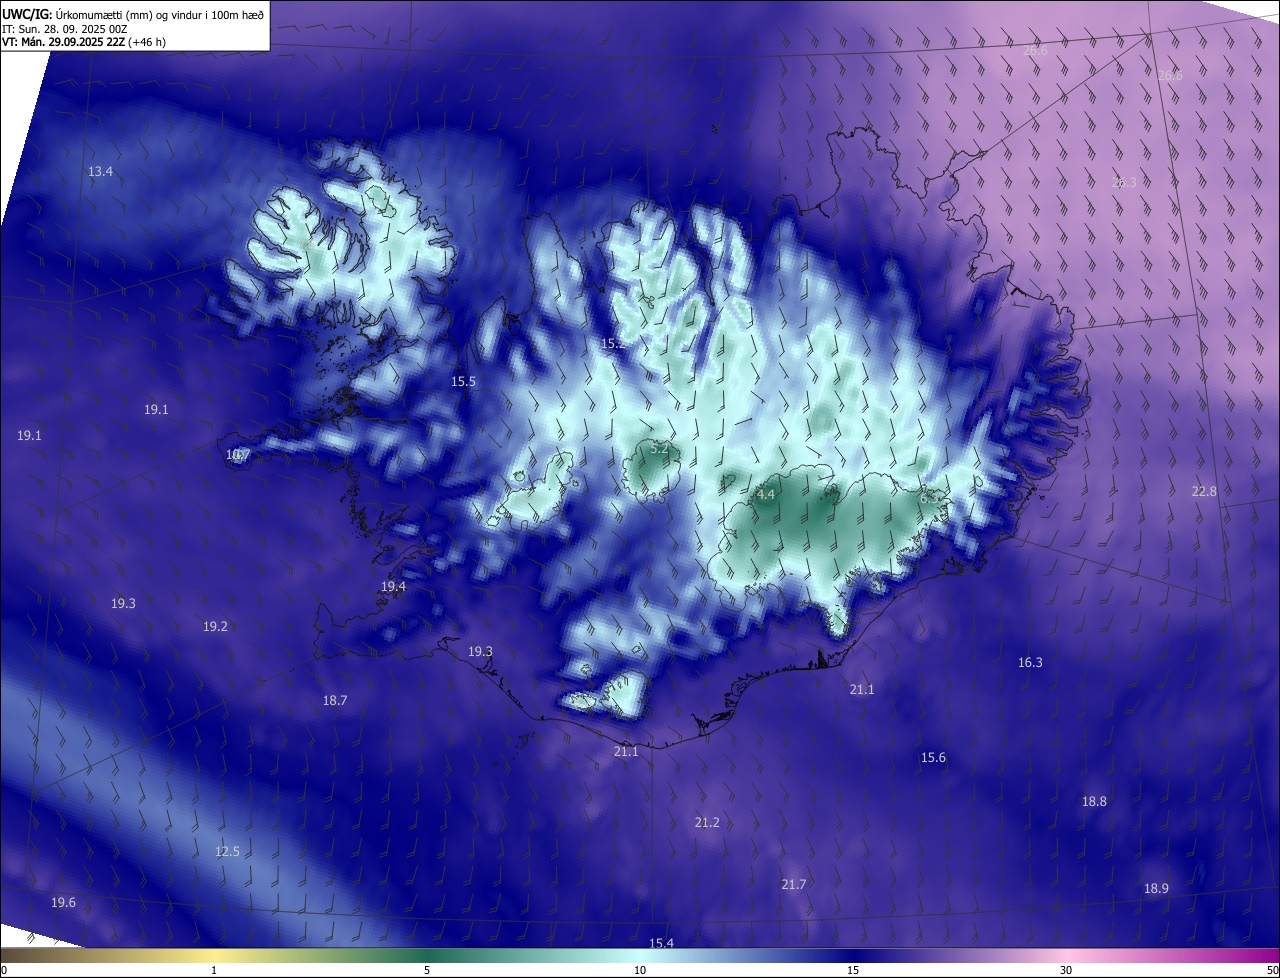This screenshot has height=978, width=1280.
Task: Click the 21.7 value label
Action: pos(794,884)
